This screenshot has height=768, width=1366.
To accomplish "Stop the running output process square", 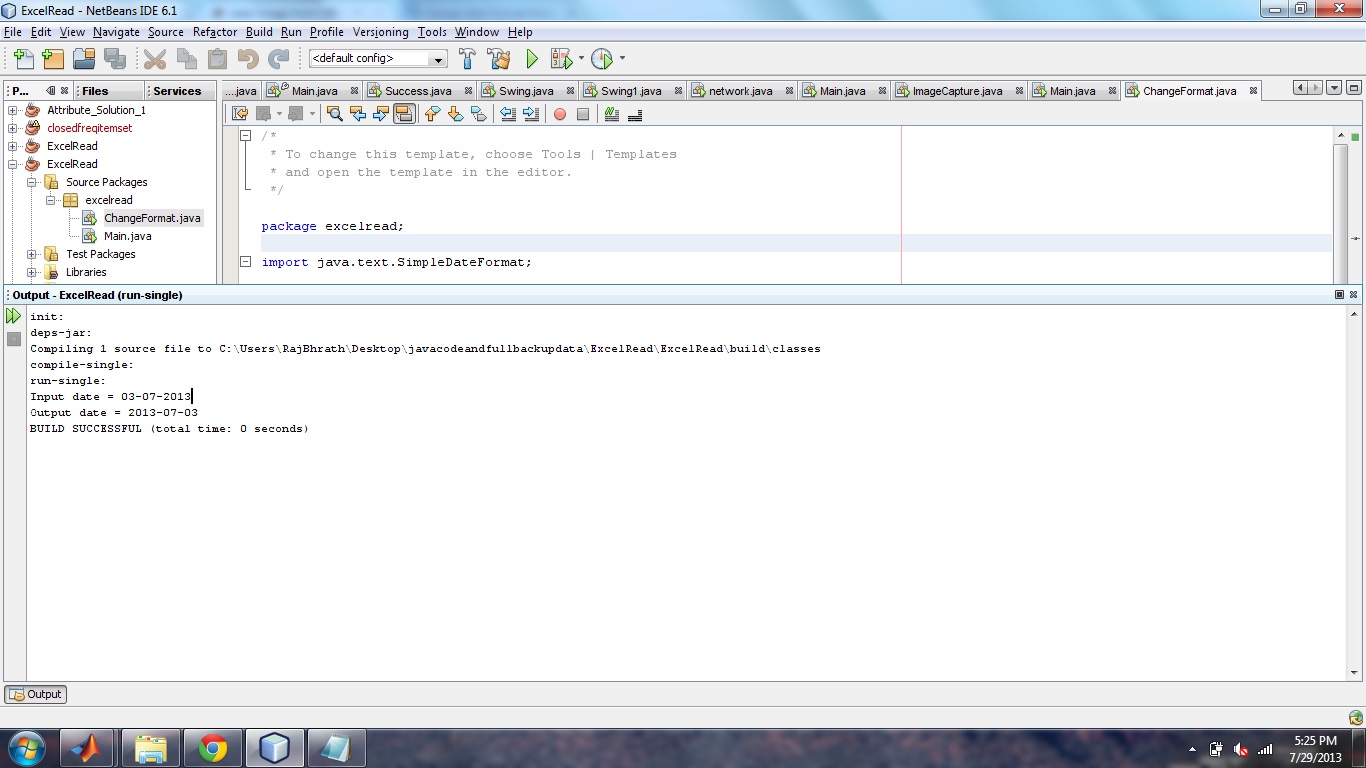I will point(13,339).
